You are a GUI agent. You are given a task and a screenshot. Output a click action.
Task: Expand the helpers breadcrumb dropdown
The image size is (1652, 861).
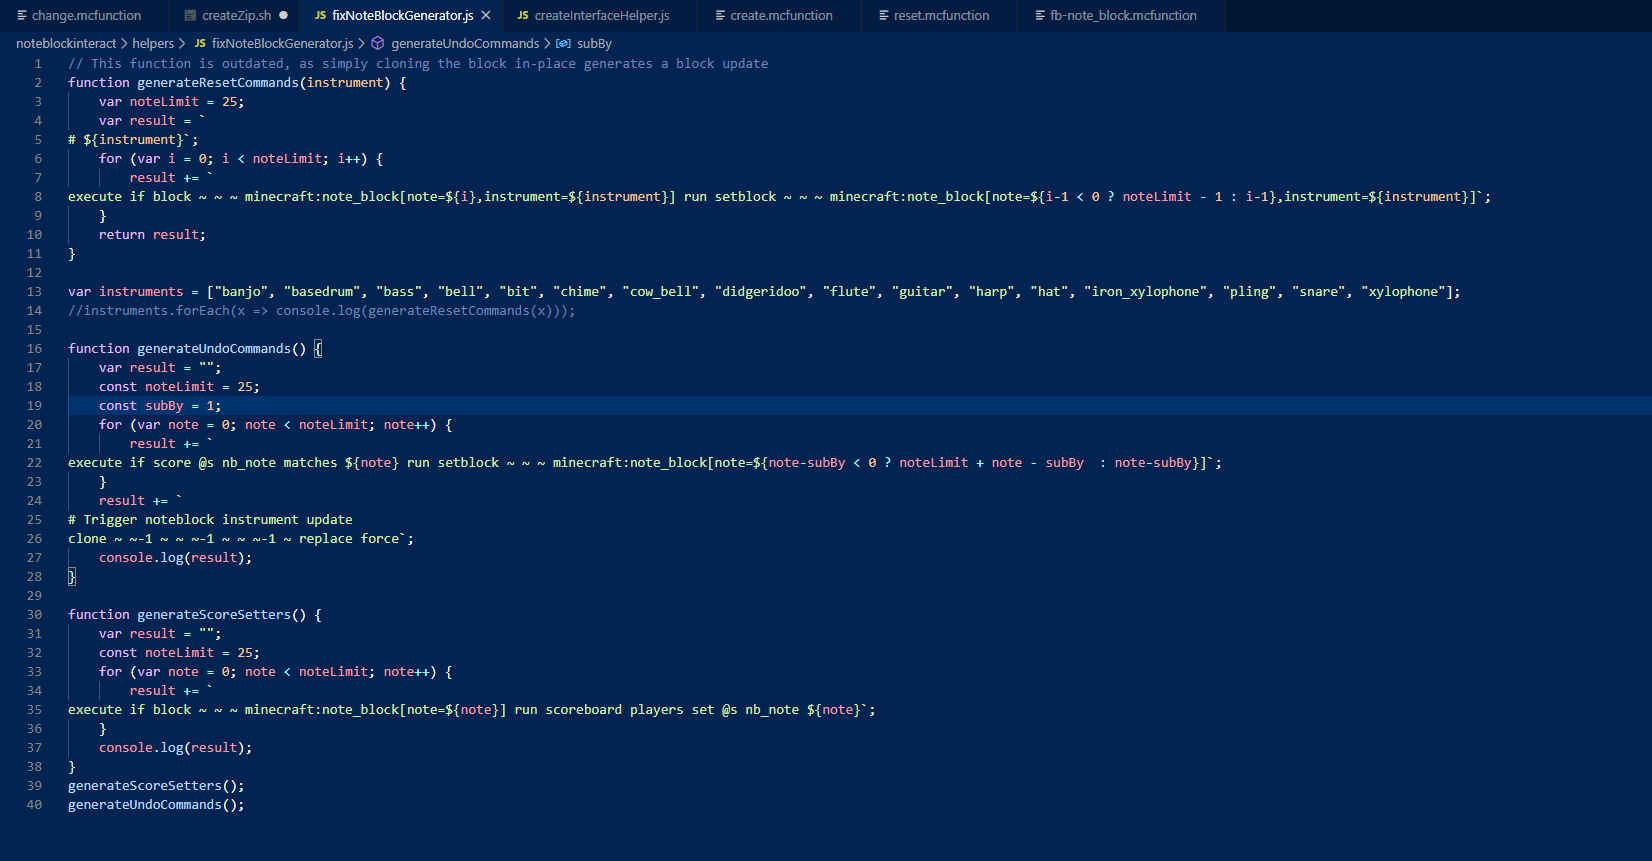pos(153,44)
